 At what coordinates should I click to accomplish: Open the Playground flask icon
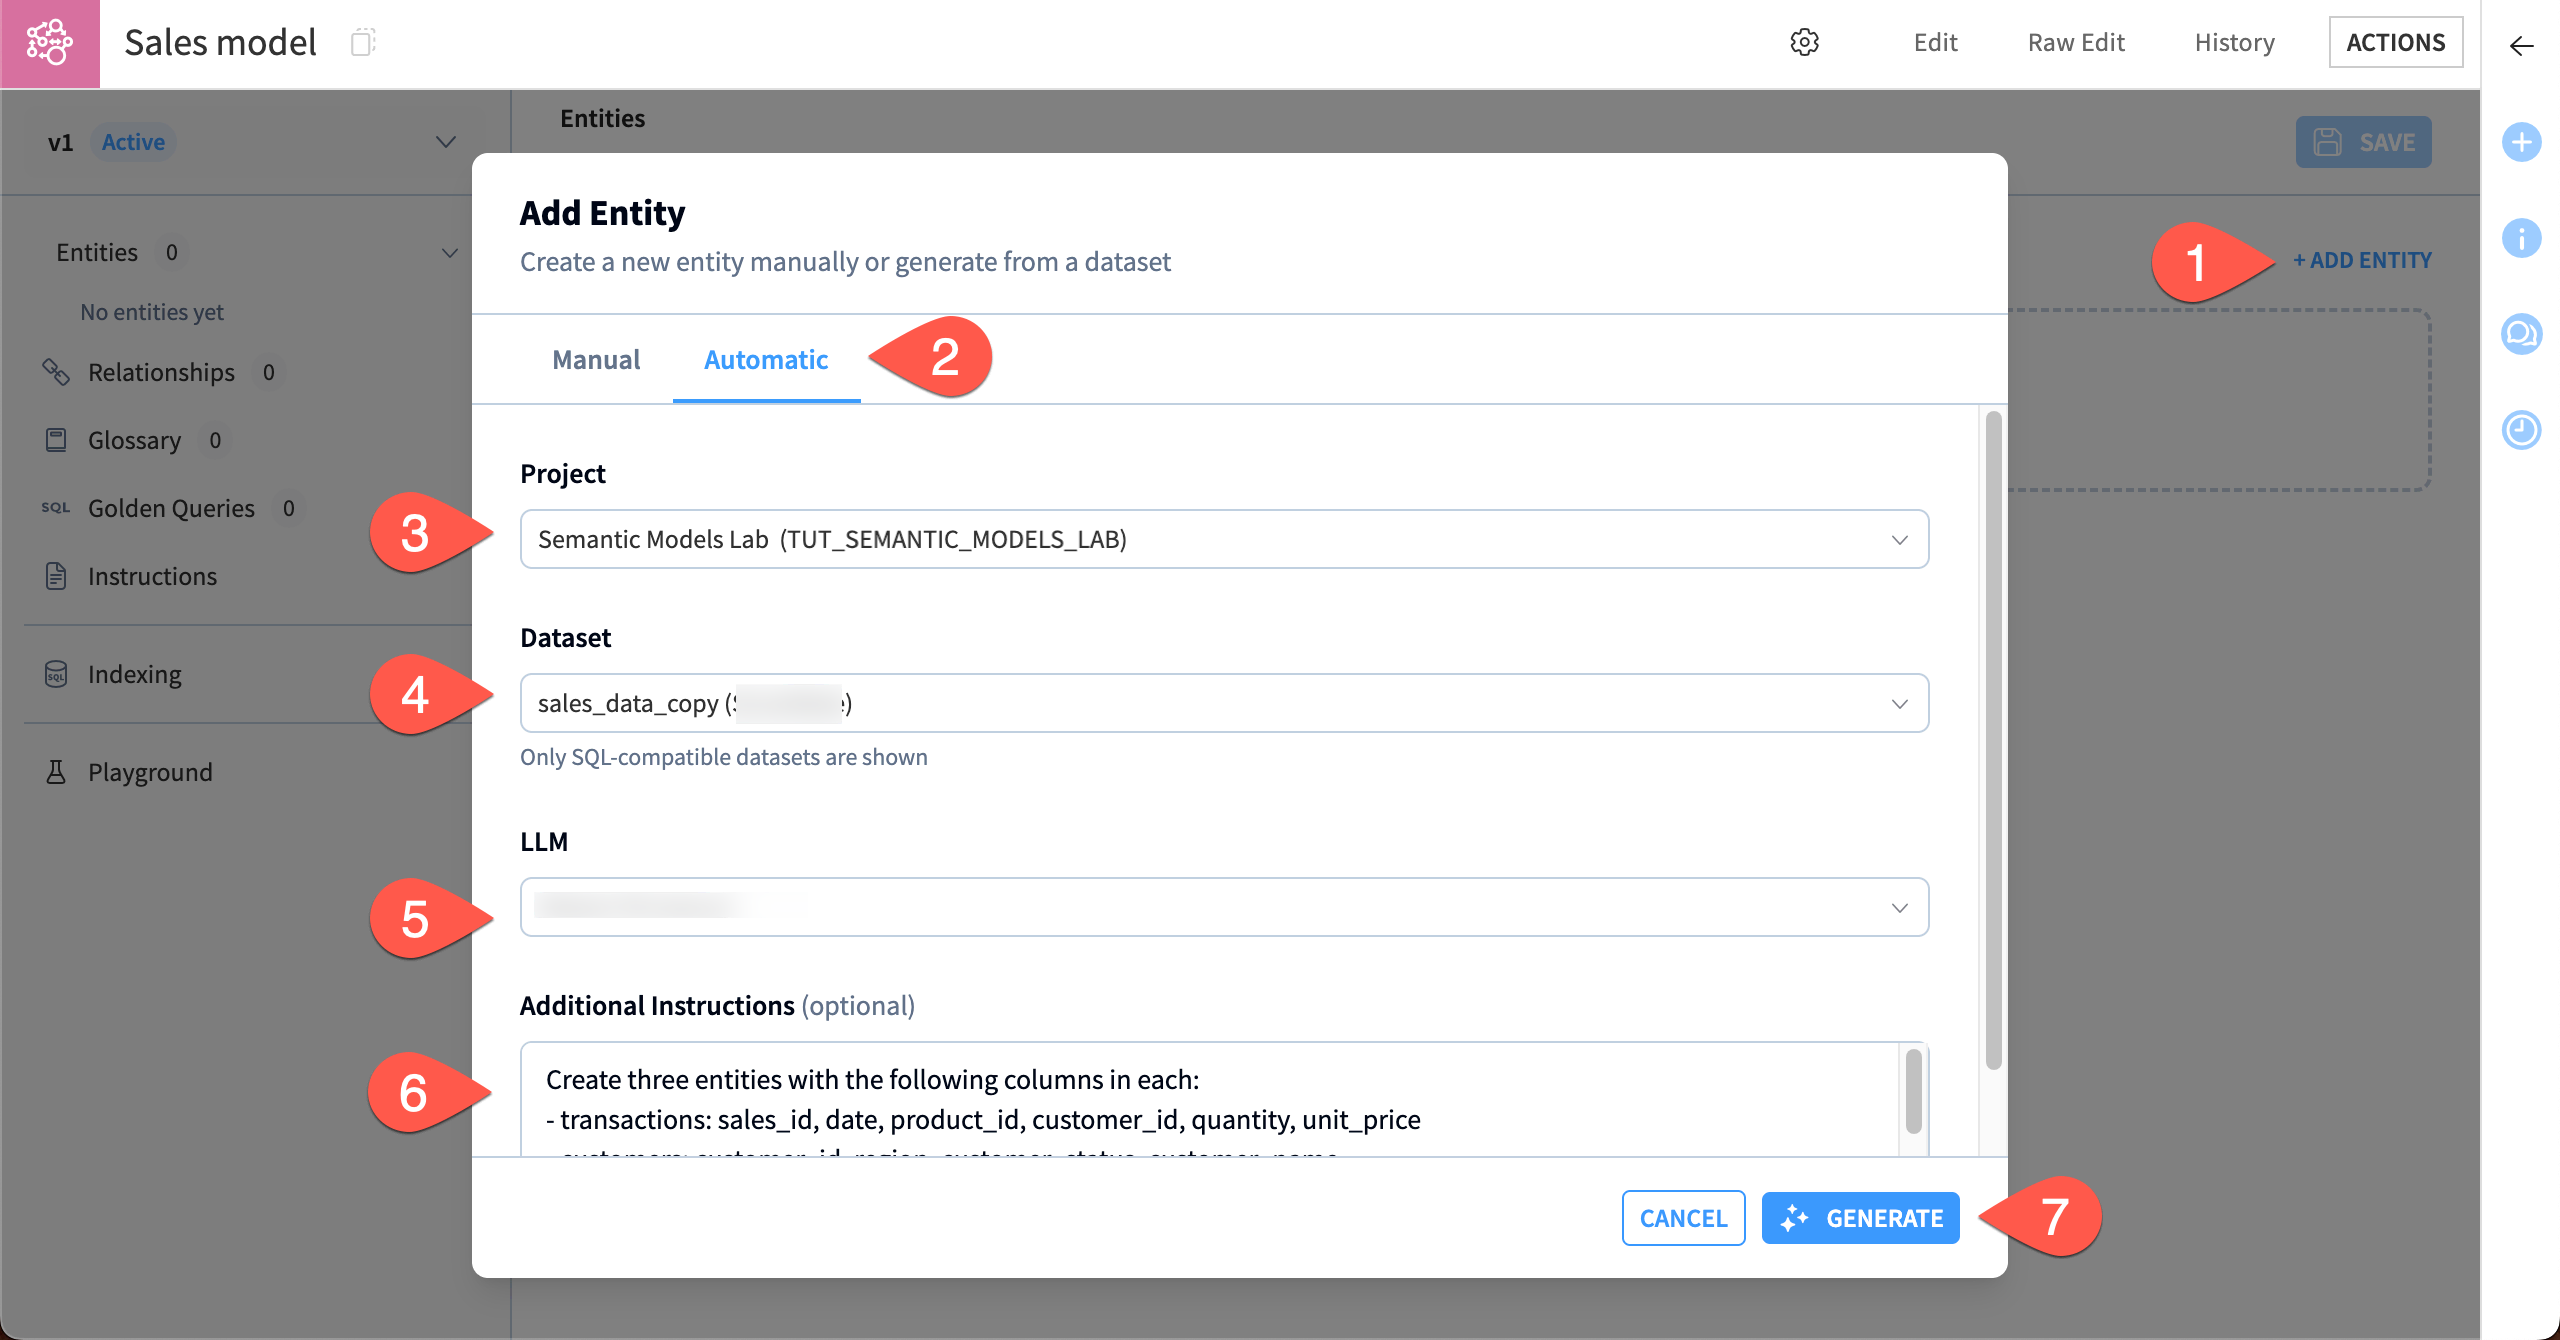pos(56,771)
